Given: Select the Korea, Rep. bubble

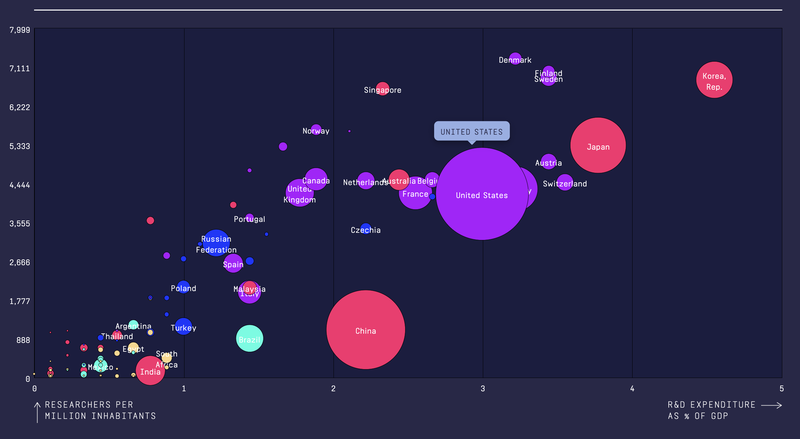Looking at the screenshot, I should tap(714, 80).
